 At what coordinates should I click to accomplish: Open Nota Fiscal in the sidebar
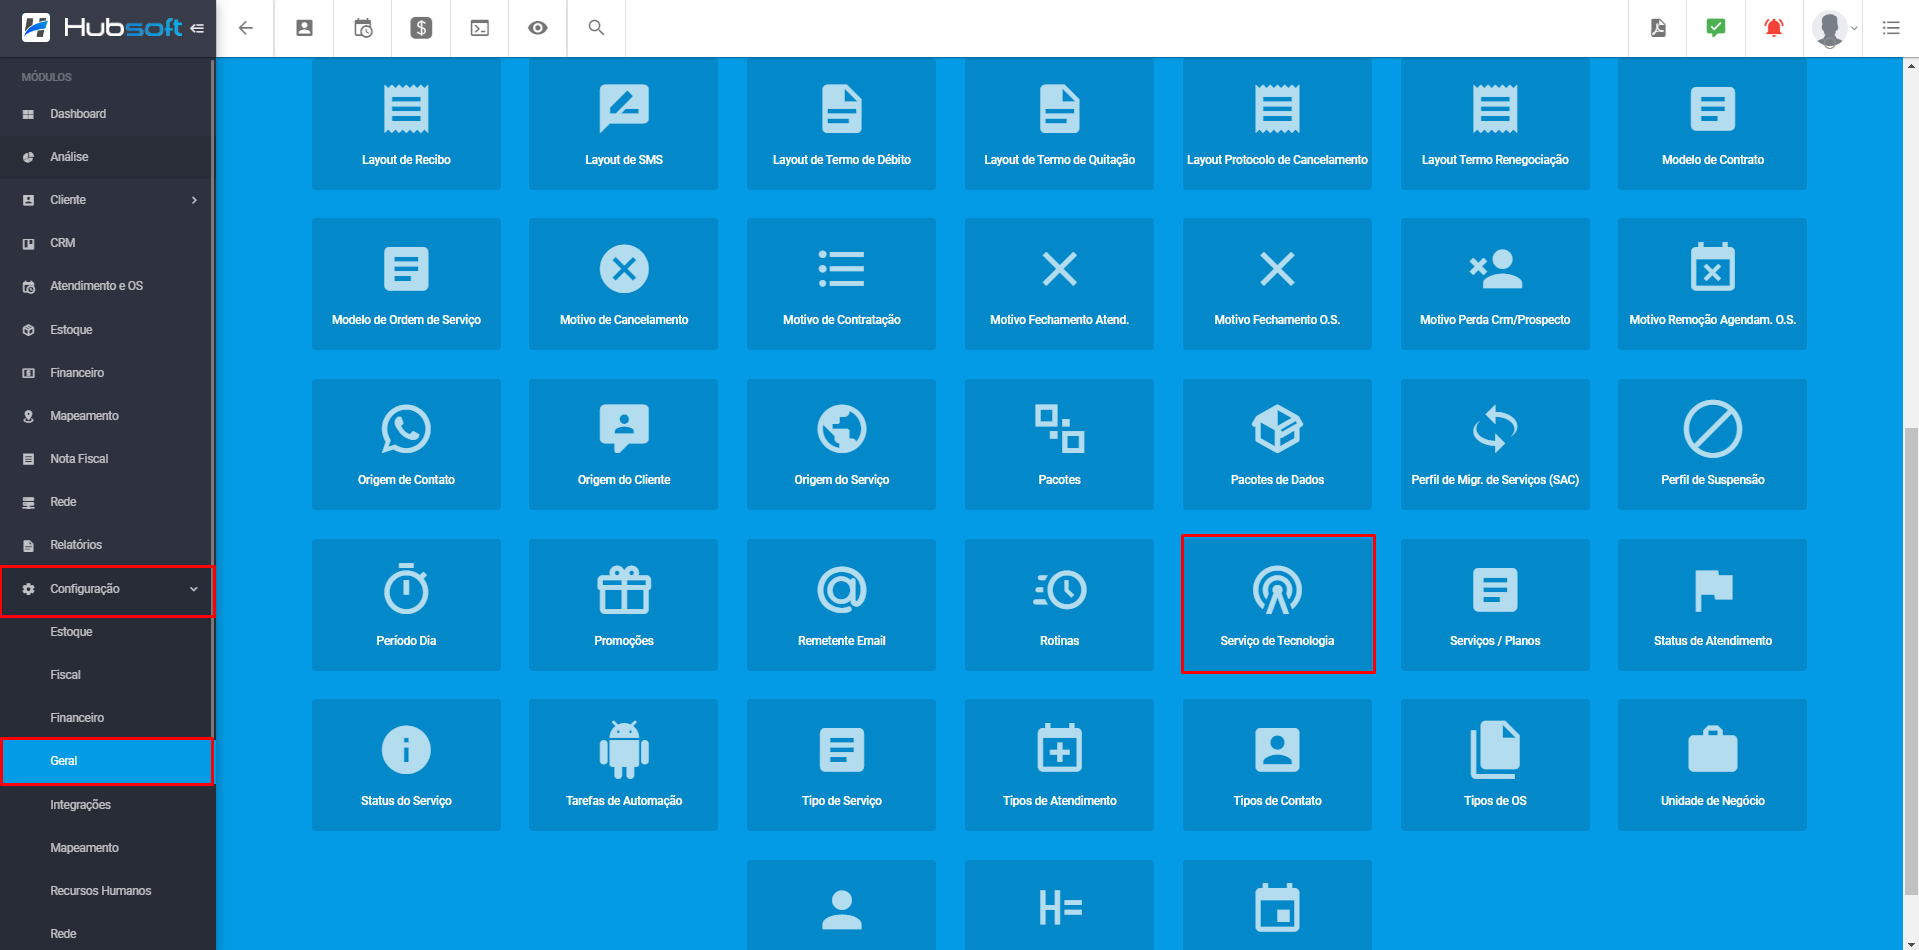[x=106, y=459]
